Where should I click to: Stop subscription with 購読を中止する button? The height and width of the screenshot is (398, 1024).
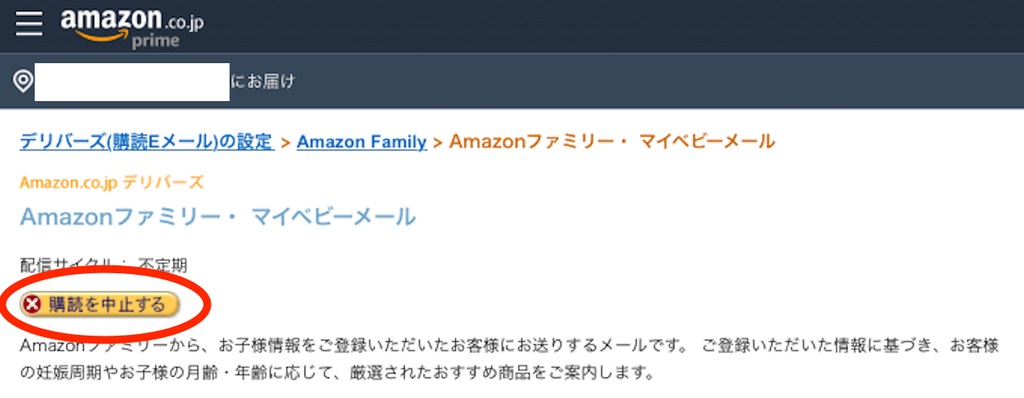100,304
